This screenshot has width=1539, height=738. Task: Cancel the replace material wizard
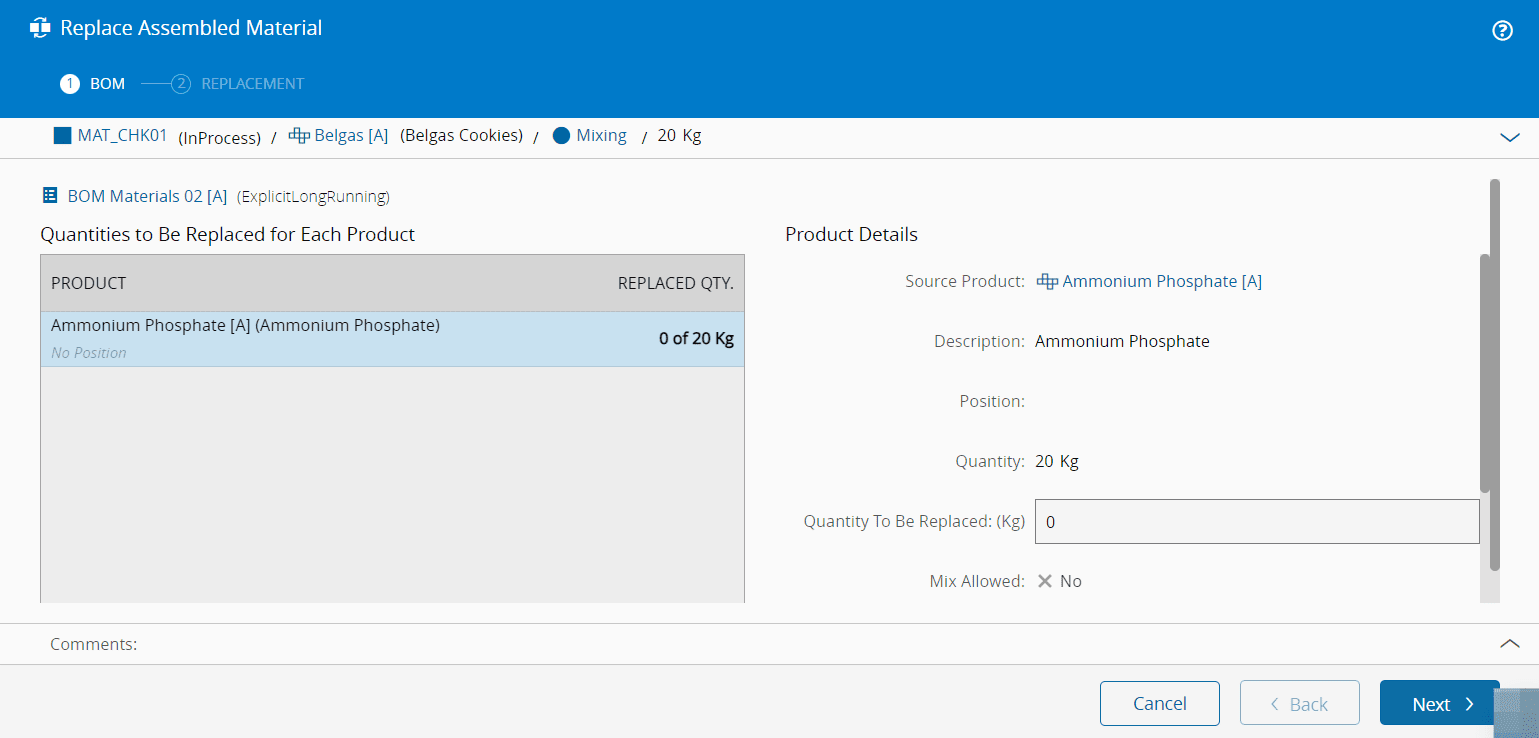click(x=1159, y=703)
